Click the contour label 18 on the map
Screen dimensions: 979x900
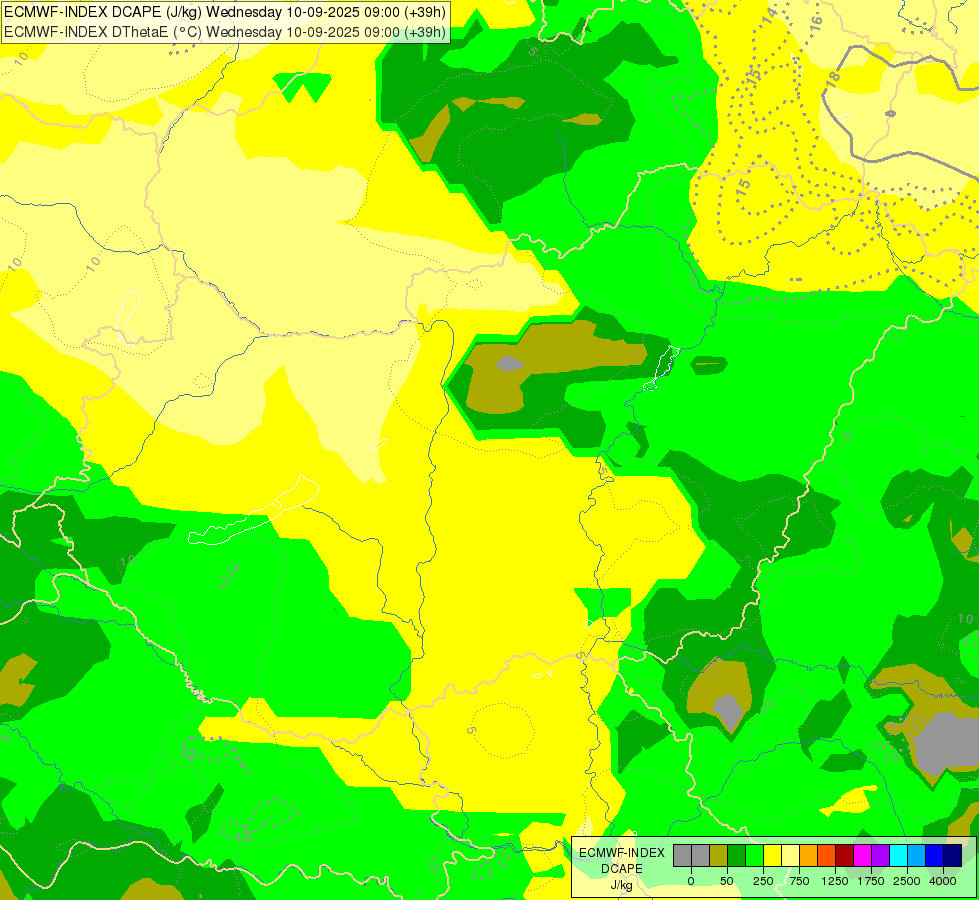point(833,78)
